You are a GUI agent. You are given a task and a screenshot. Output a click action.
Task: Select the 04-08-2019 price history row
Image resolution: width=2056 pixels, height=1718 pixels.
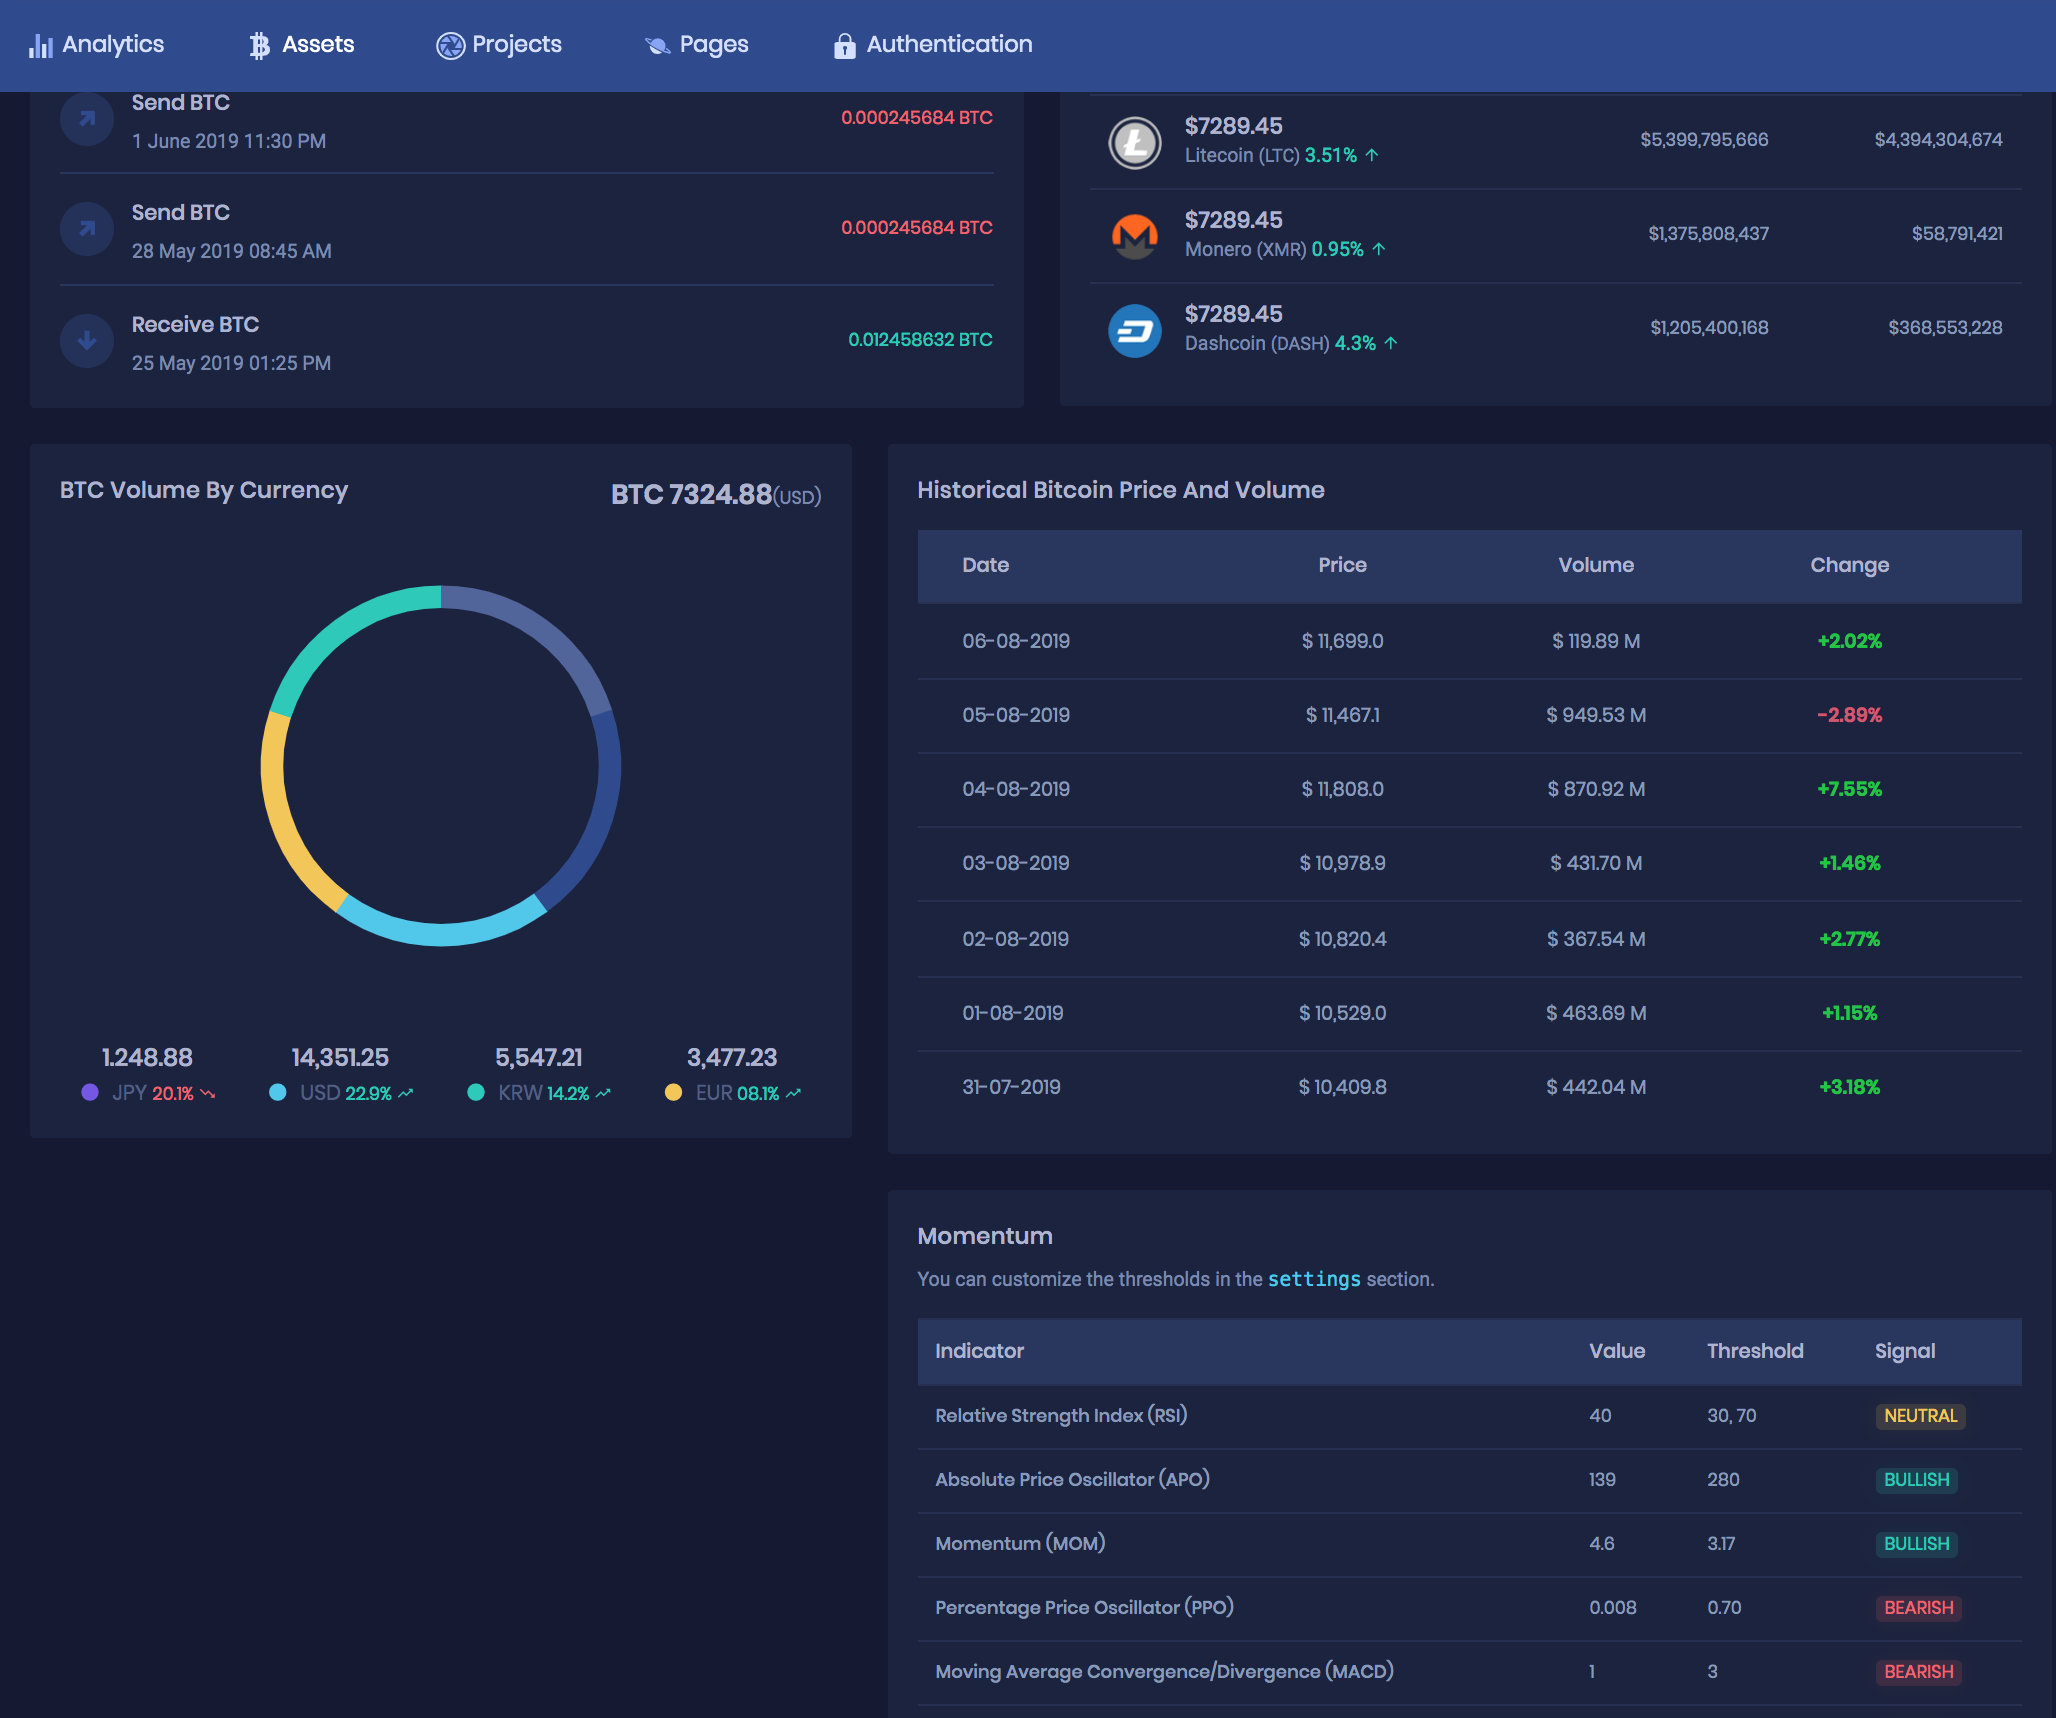(1469, 789)
